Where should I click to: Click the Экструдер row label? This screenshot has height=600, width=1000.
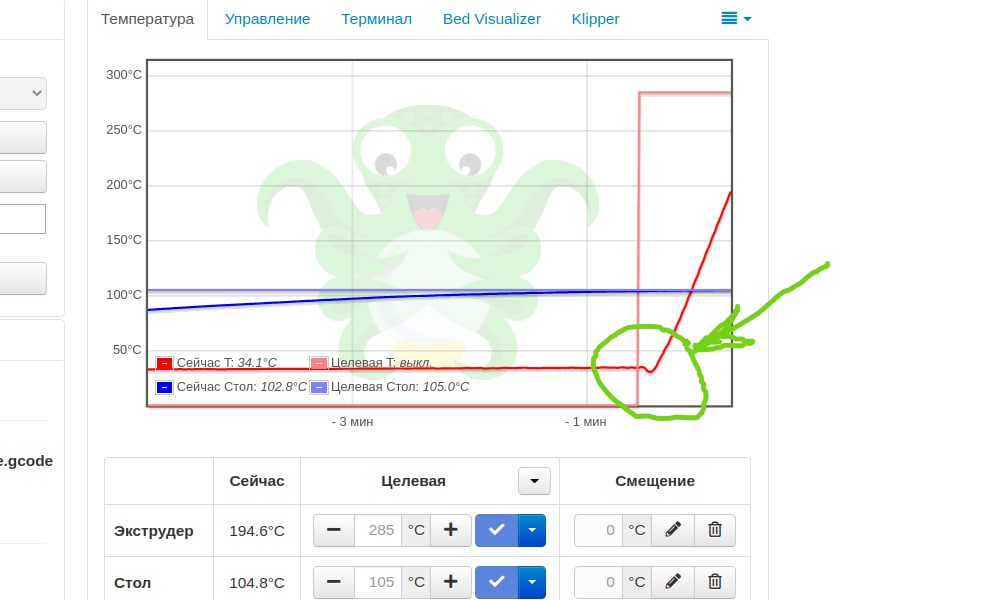click(x=154, y=531)
